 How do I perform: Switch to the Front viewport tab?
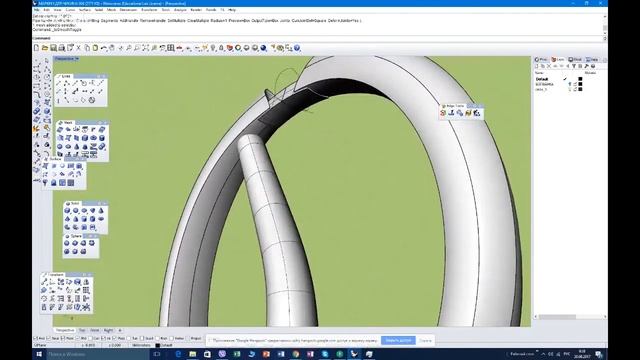point(95,330)
